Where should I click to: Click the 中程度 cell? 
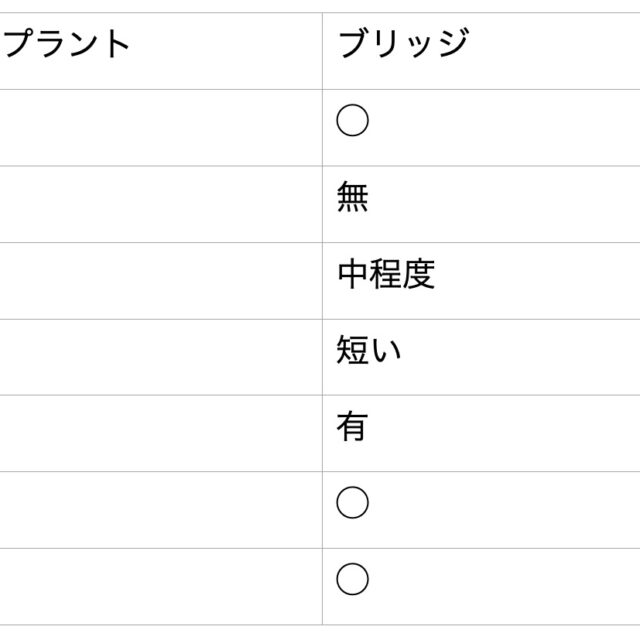[x=386, y=275]
